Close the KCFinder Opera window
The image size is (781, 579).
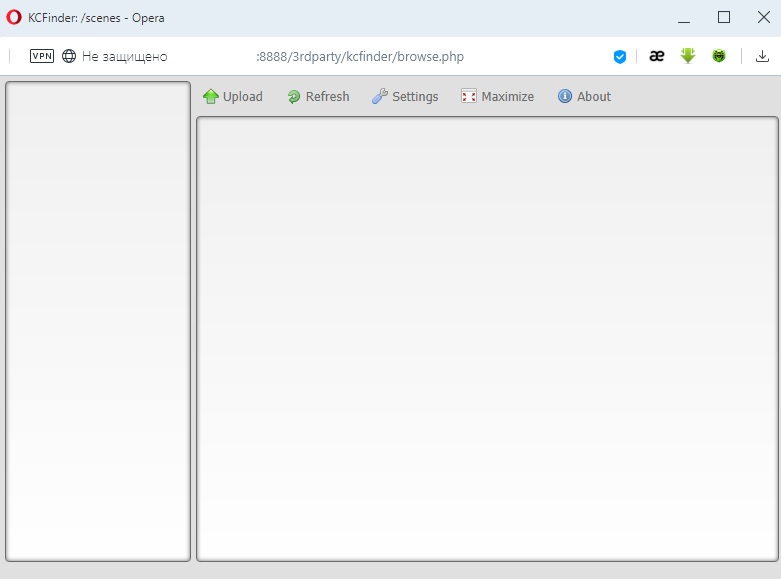pyautogui.click(x=763, y=17)
